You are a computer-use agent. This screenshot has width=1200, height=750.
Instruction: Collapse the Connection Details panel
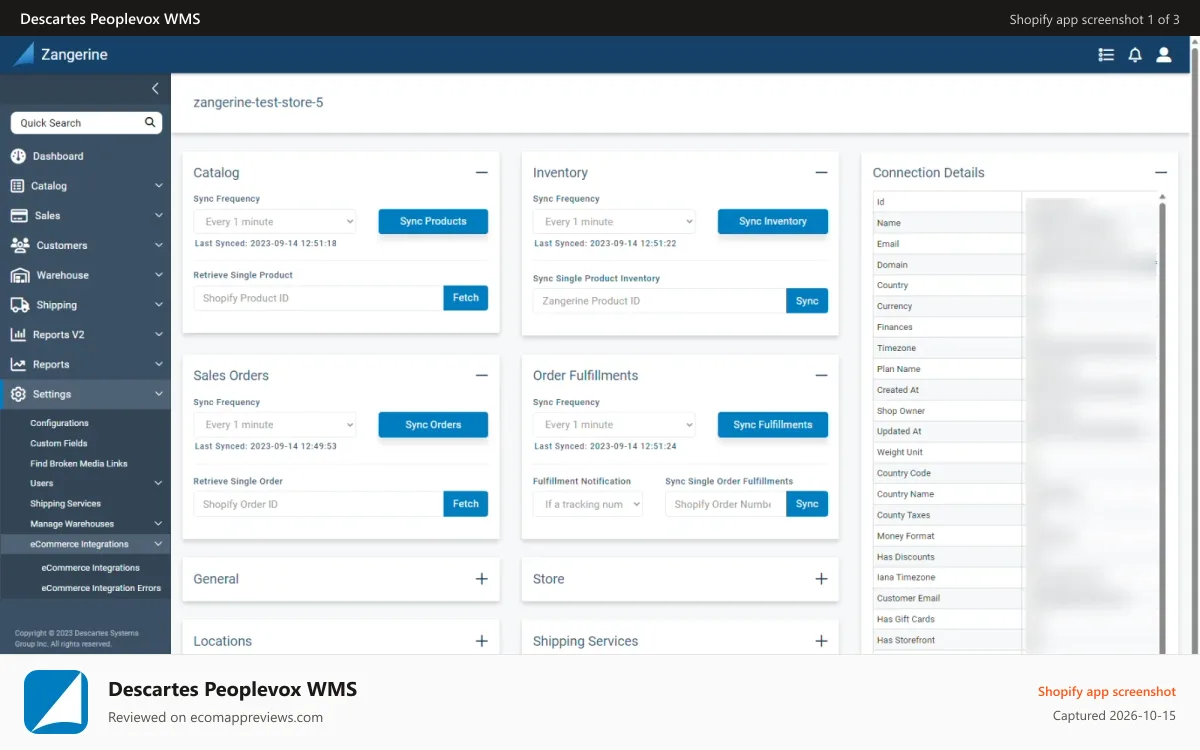[x=1160, y=173]
